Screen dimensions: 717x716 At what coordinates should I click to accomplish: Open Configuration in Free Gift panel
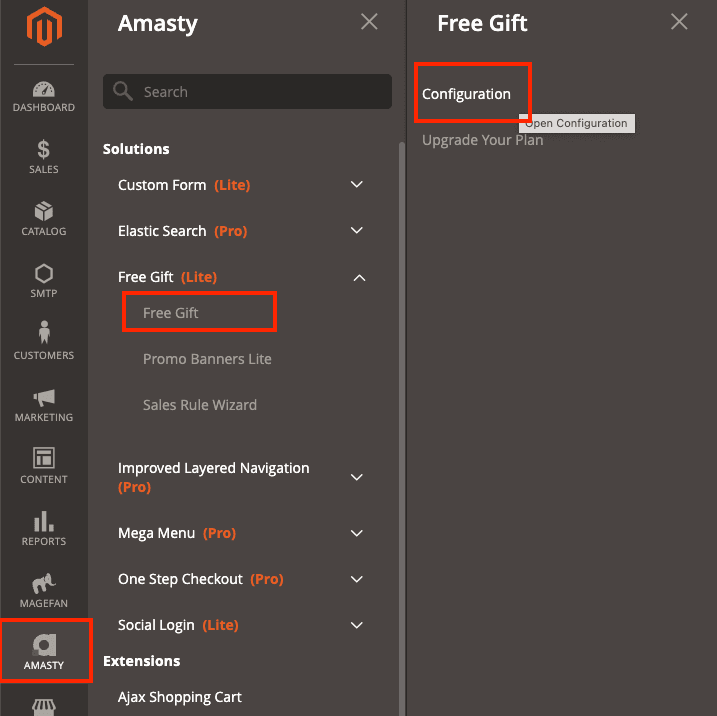466,94
